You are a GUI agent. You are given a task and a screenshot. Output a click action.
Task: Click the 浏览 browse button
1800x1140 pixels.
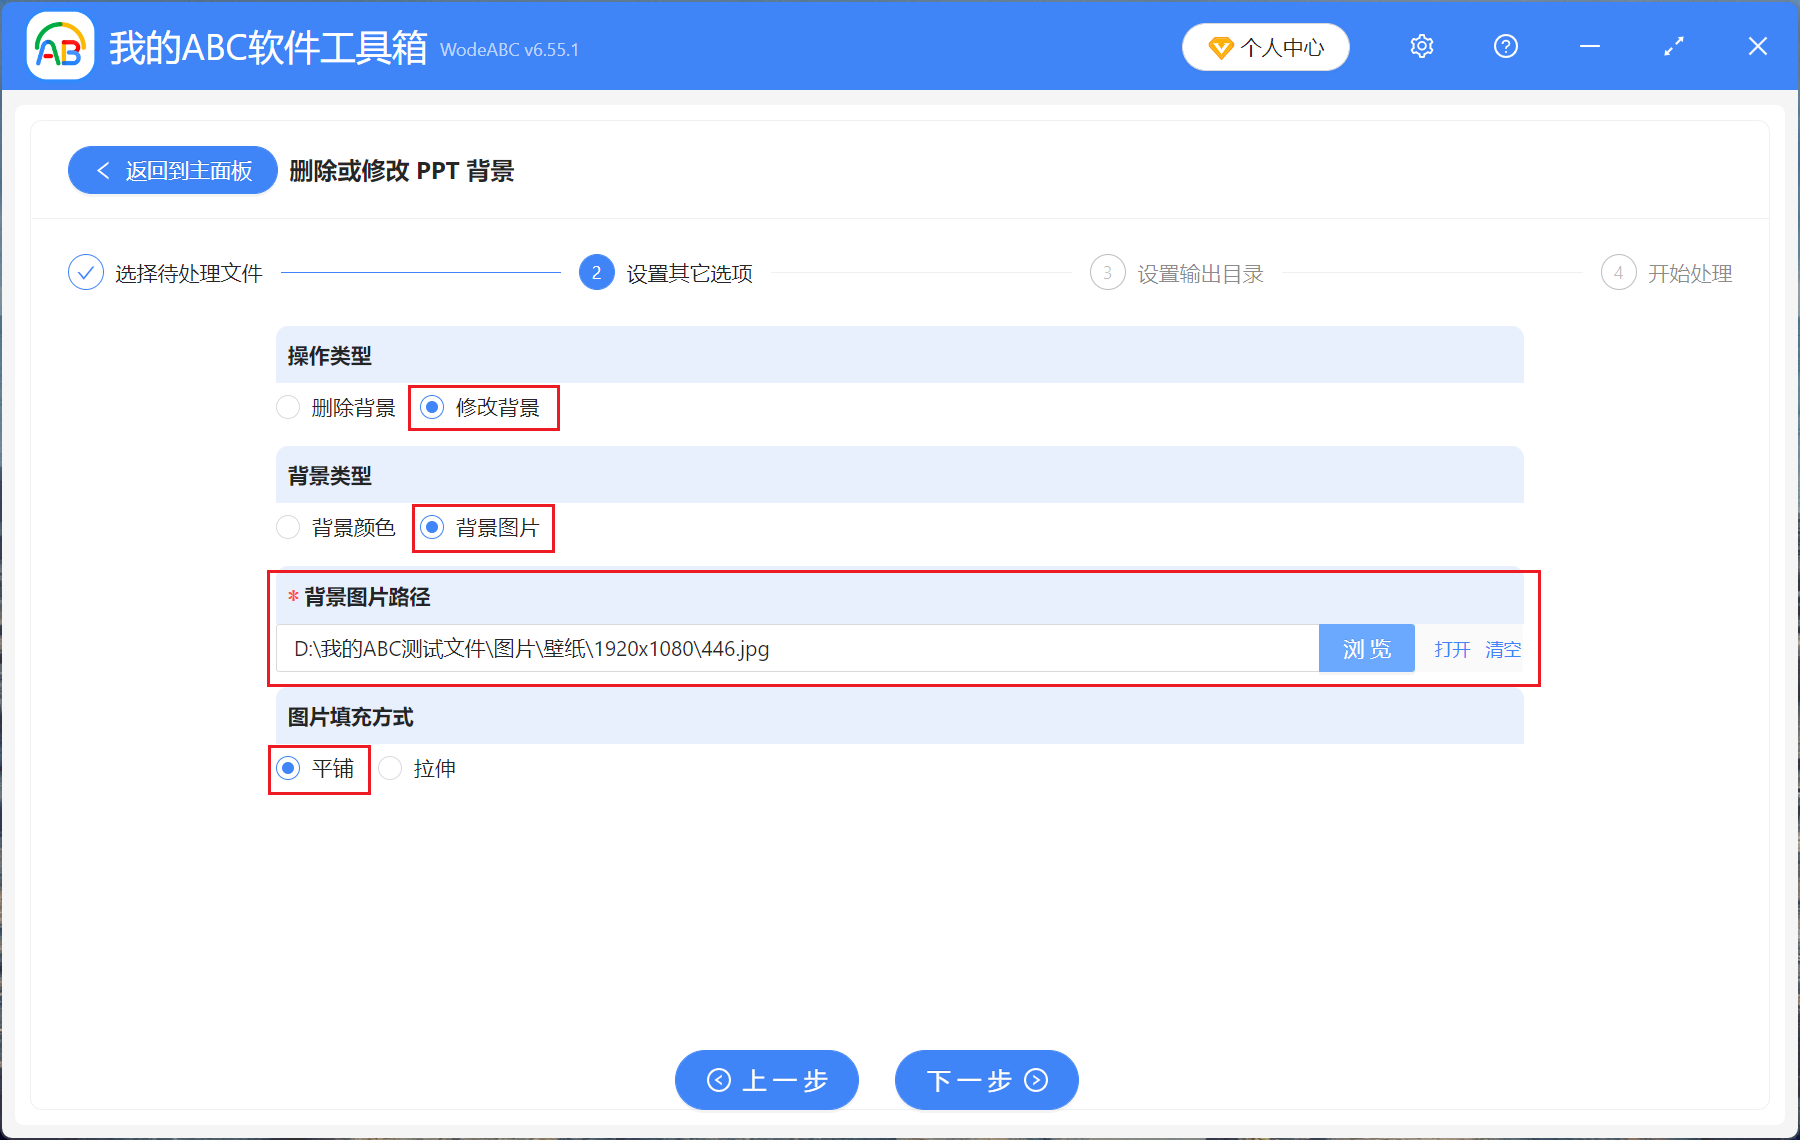(1366, 648)
